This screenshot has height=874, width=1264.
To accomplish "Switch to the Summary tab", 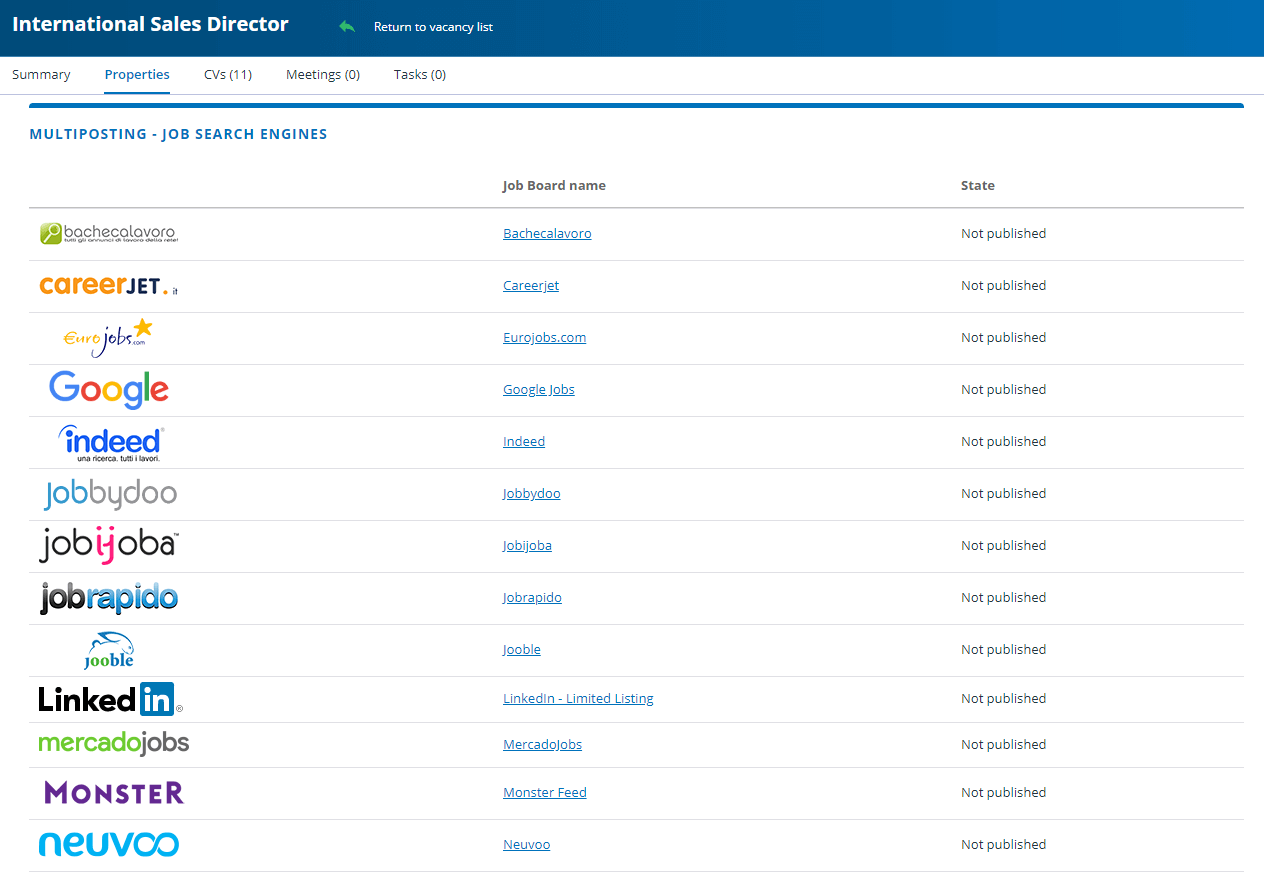I will (x=41, y=74).
